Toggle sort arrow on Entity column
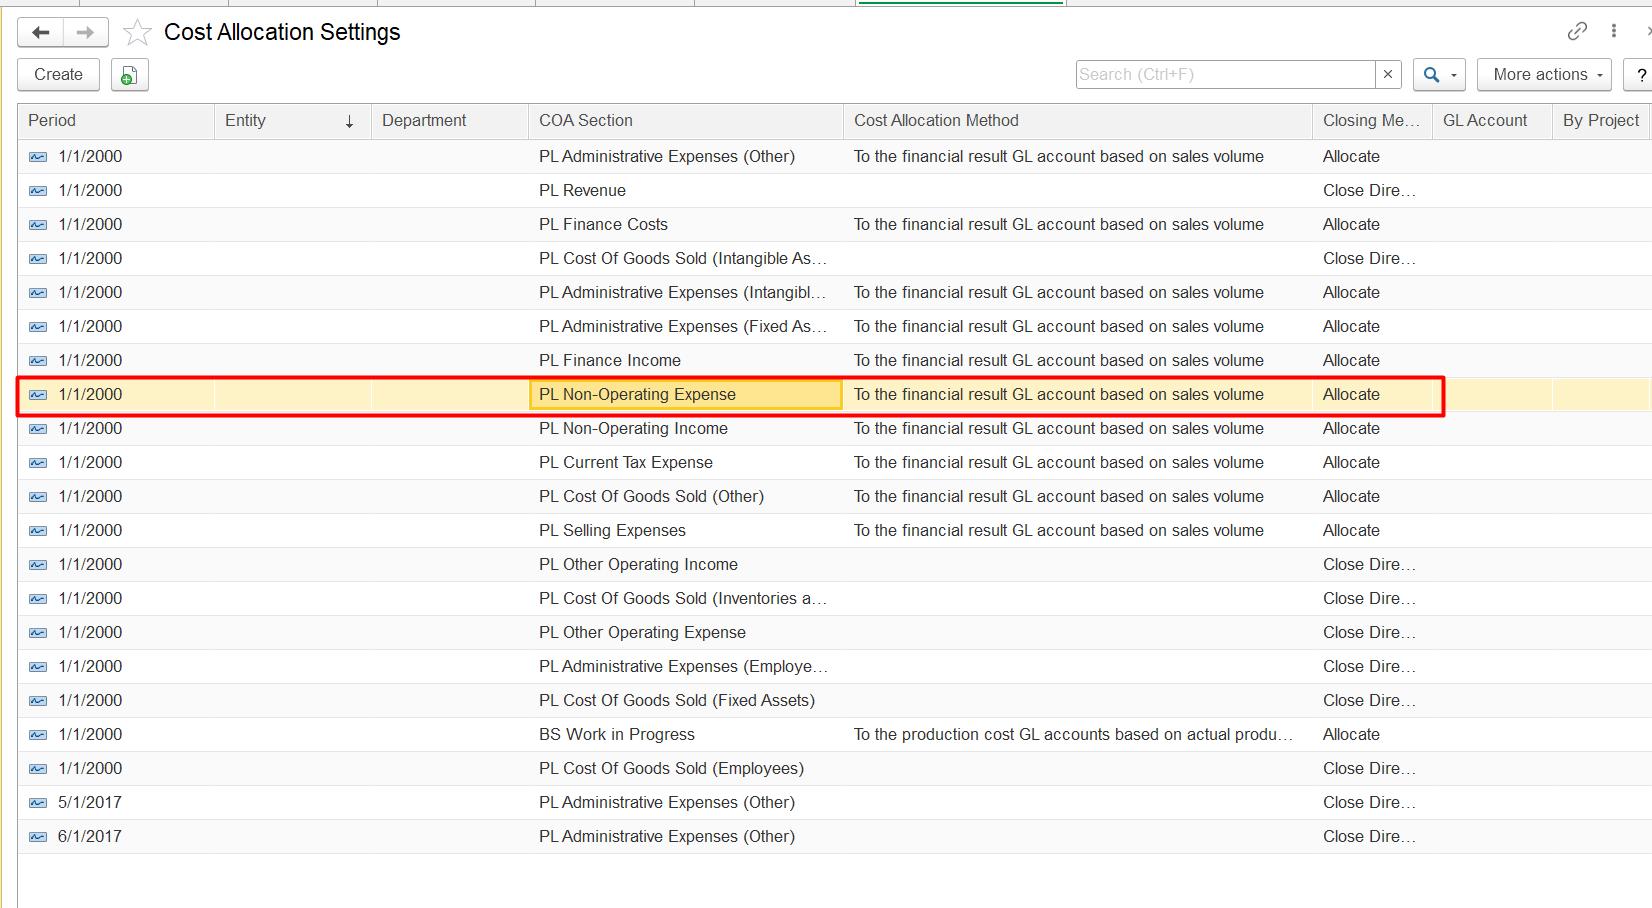The height and width of the screenshot is (908, 1652). [349, 121]
